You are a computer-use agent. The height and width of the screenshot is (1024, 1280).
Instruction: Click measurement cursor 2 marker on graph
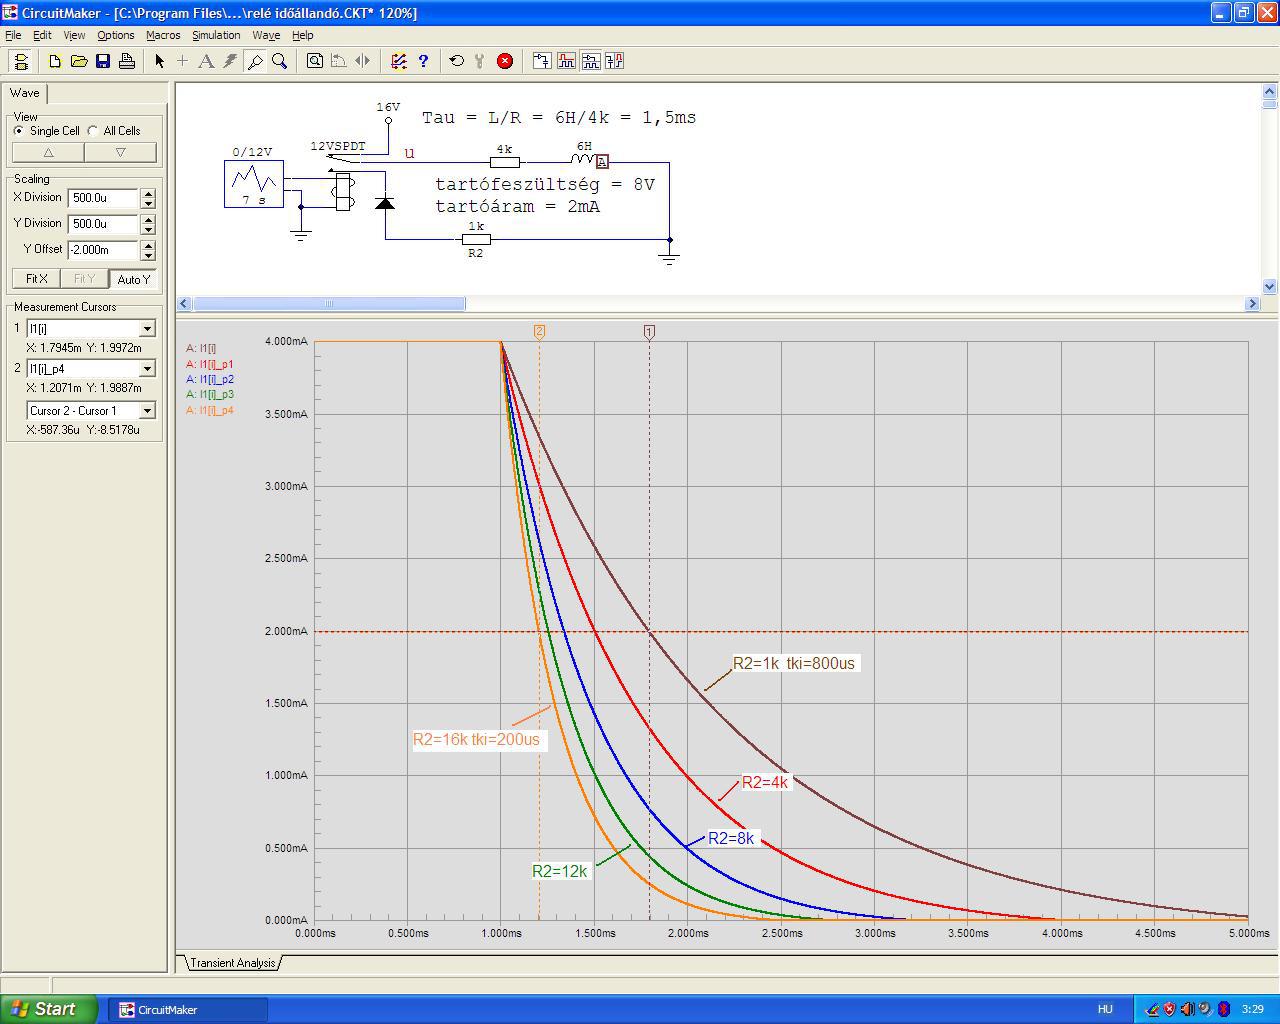coord(539,332)
